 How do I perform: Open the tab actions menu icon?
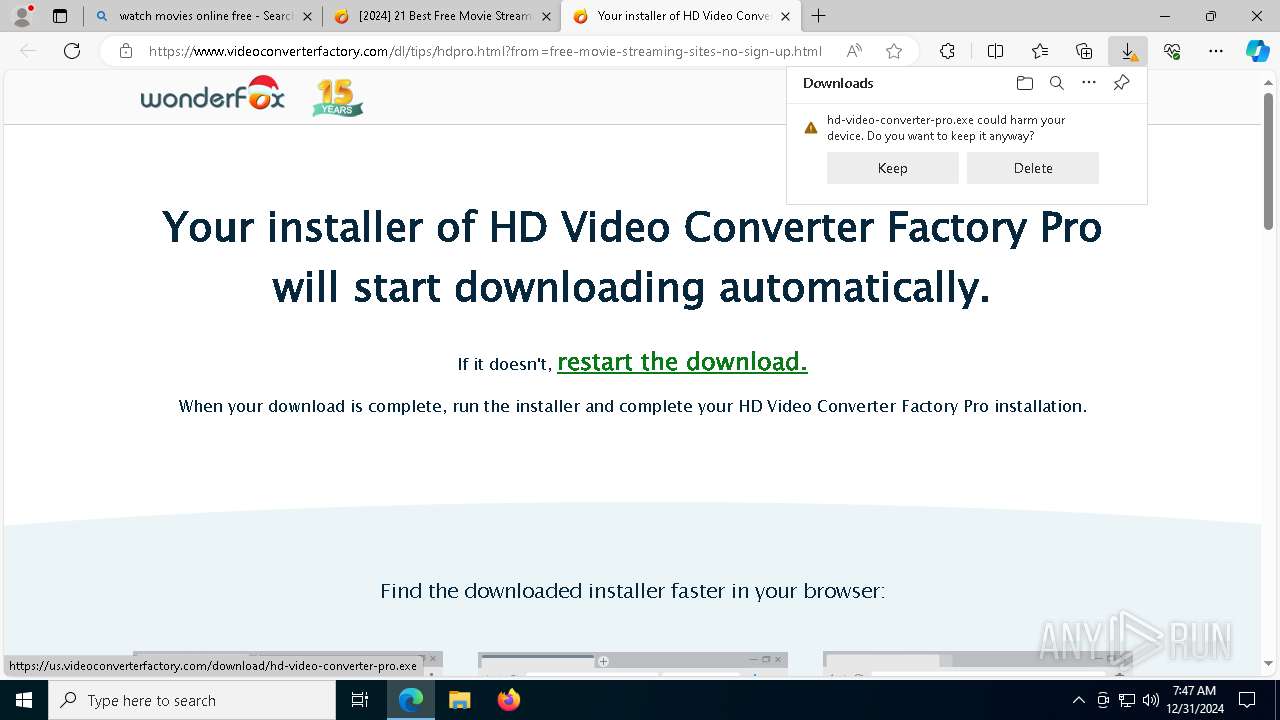tap(60, 16)
